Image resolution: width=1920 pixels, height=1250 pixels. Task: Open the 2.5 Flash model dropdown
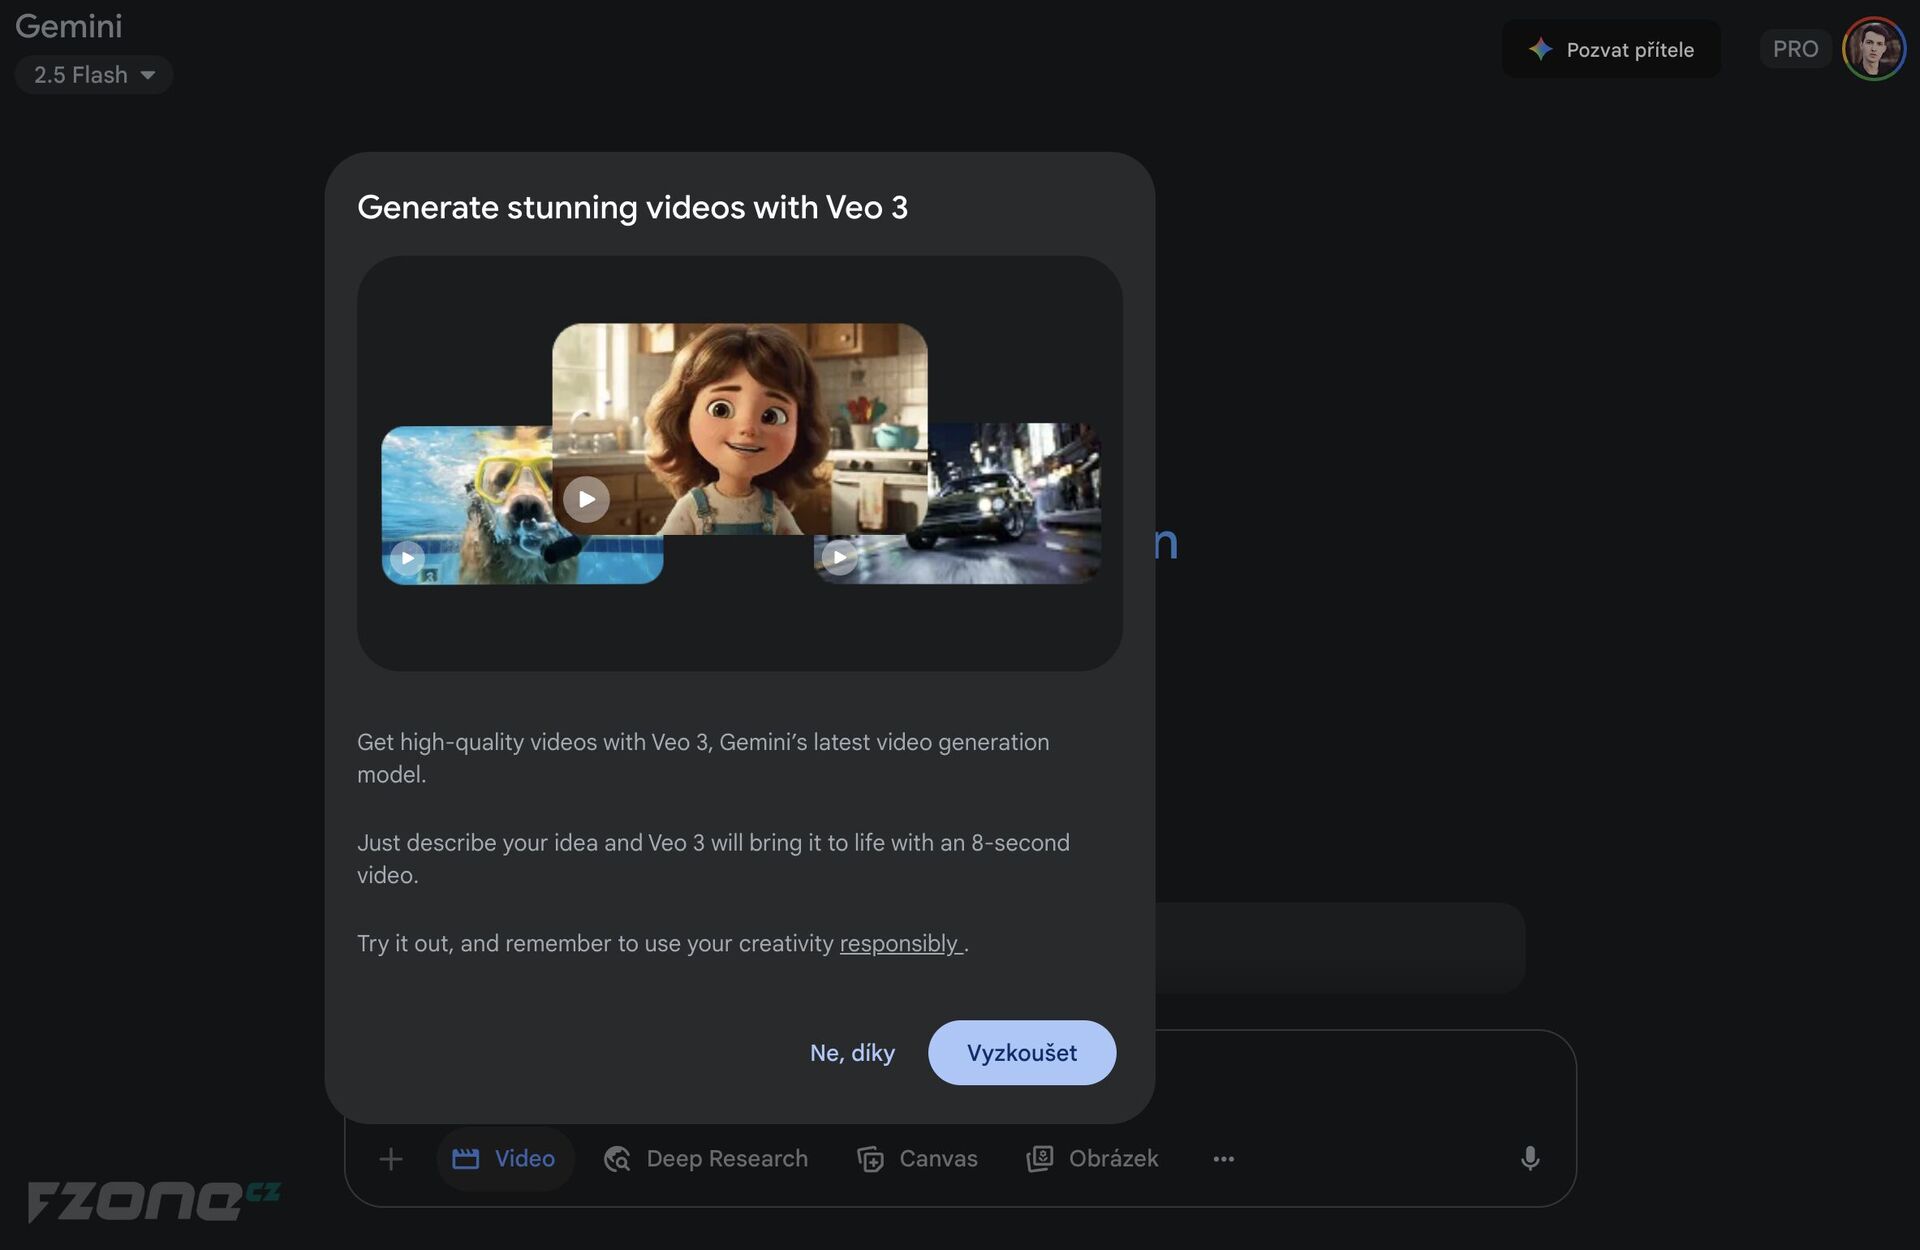(x=94, y=75)
